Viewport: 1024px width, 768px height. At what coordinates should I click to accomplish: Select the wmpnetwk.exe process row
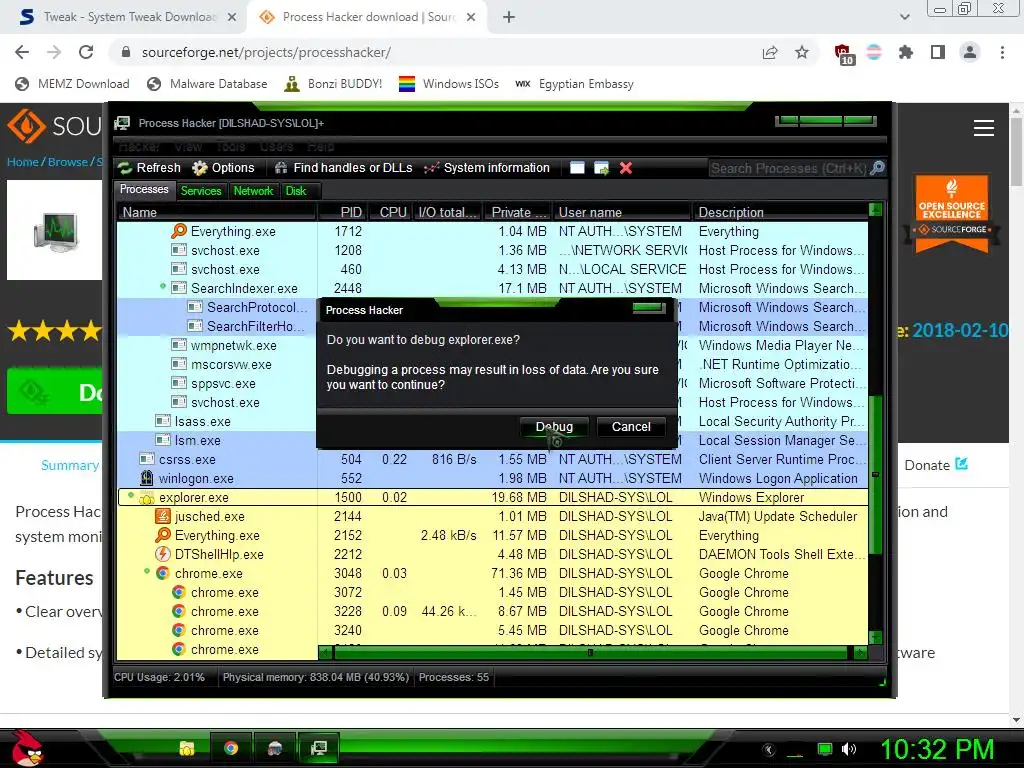[492, 345]
